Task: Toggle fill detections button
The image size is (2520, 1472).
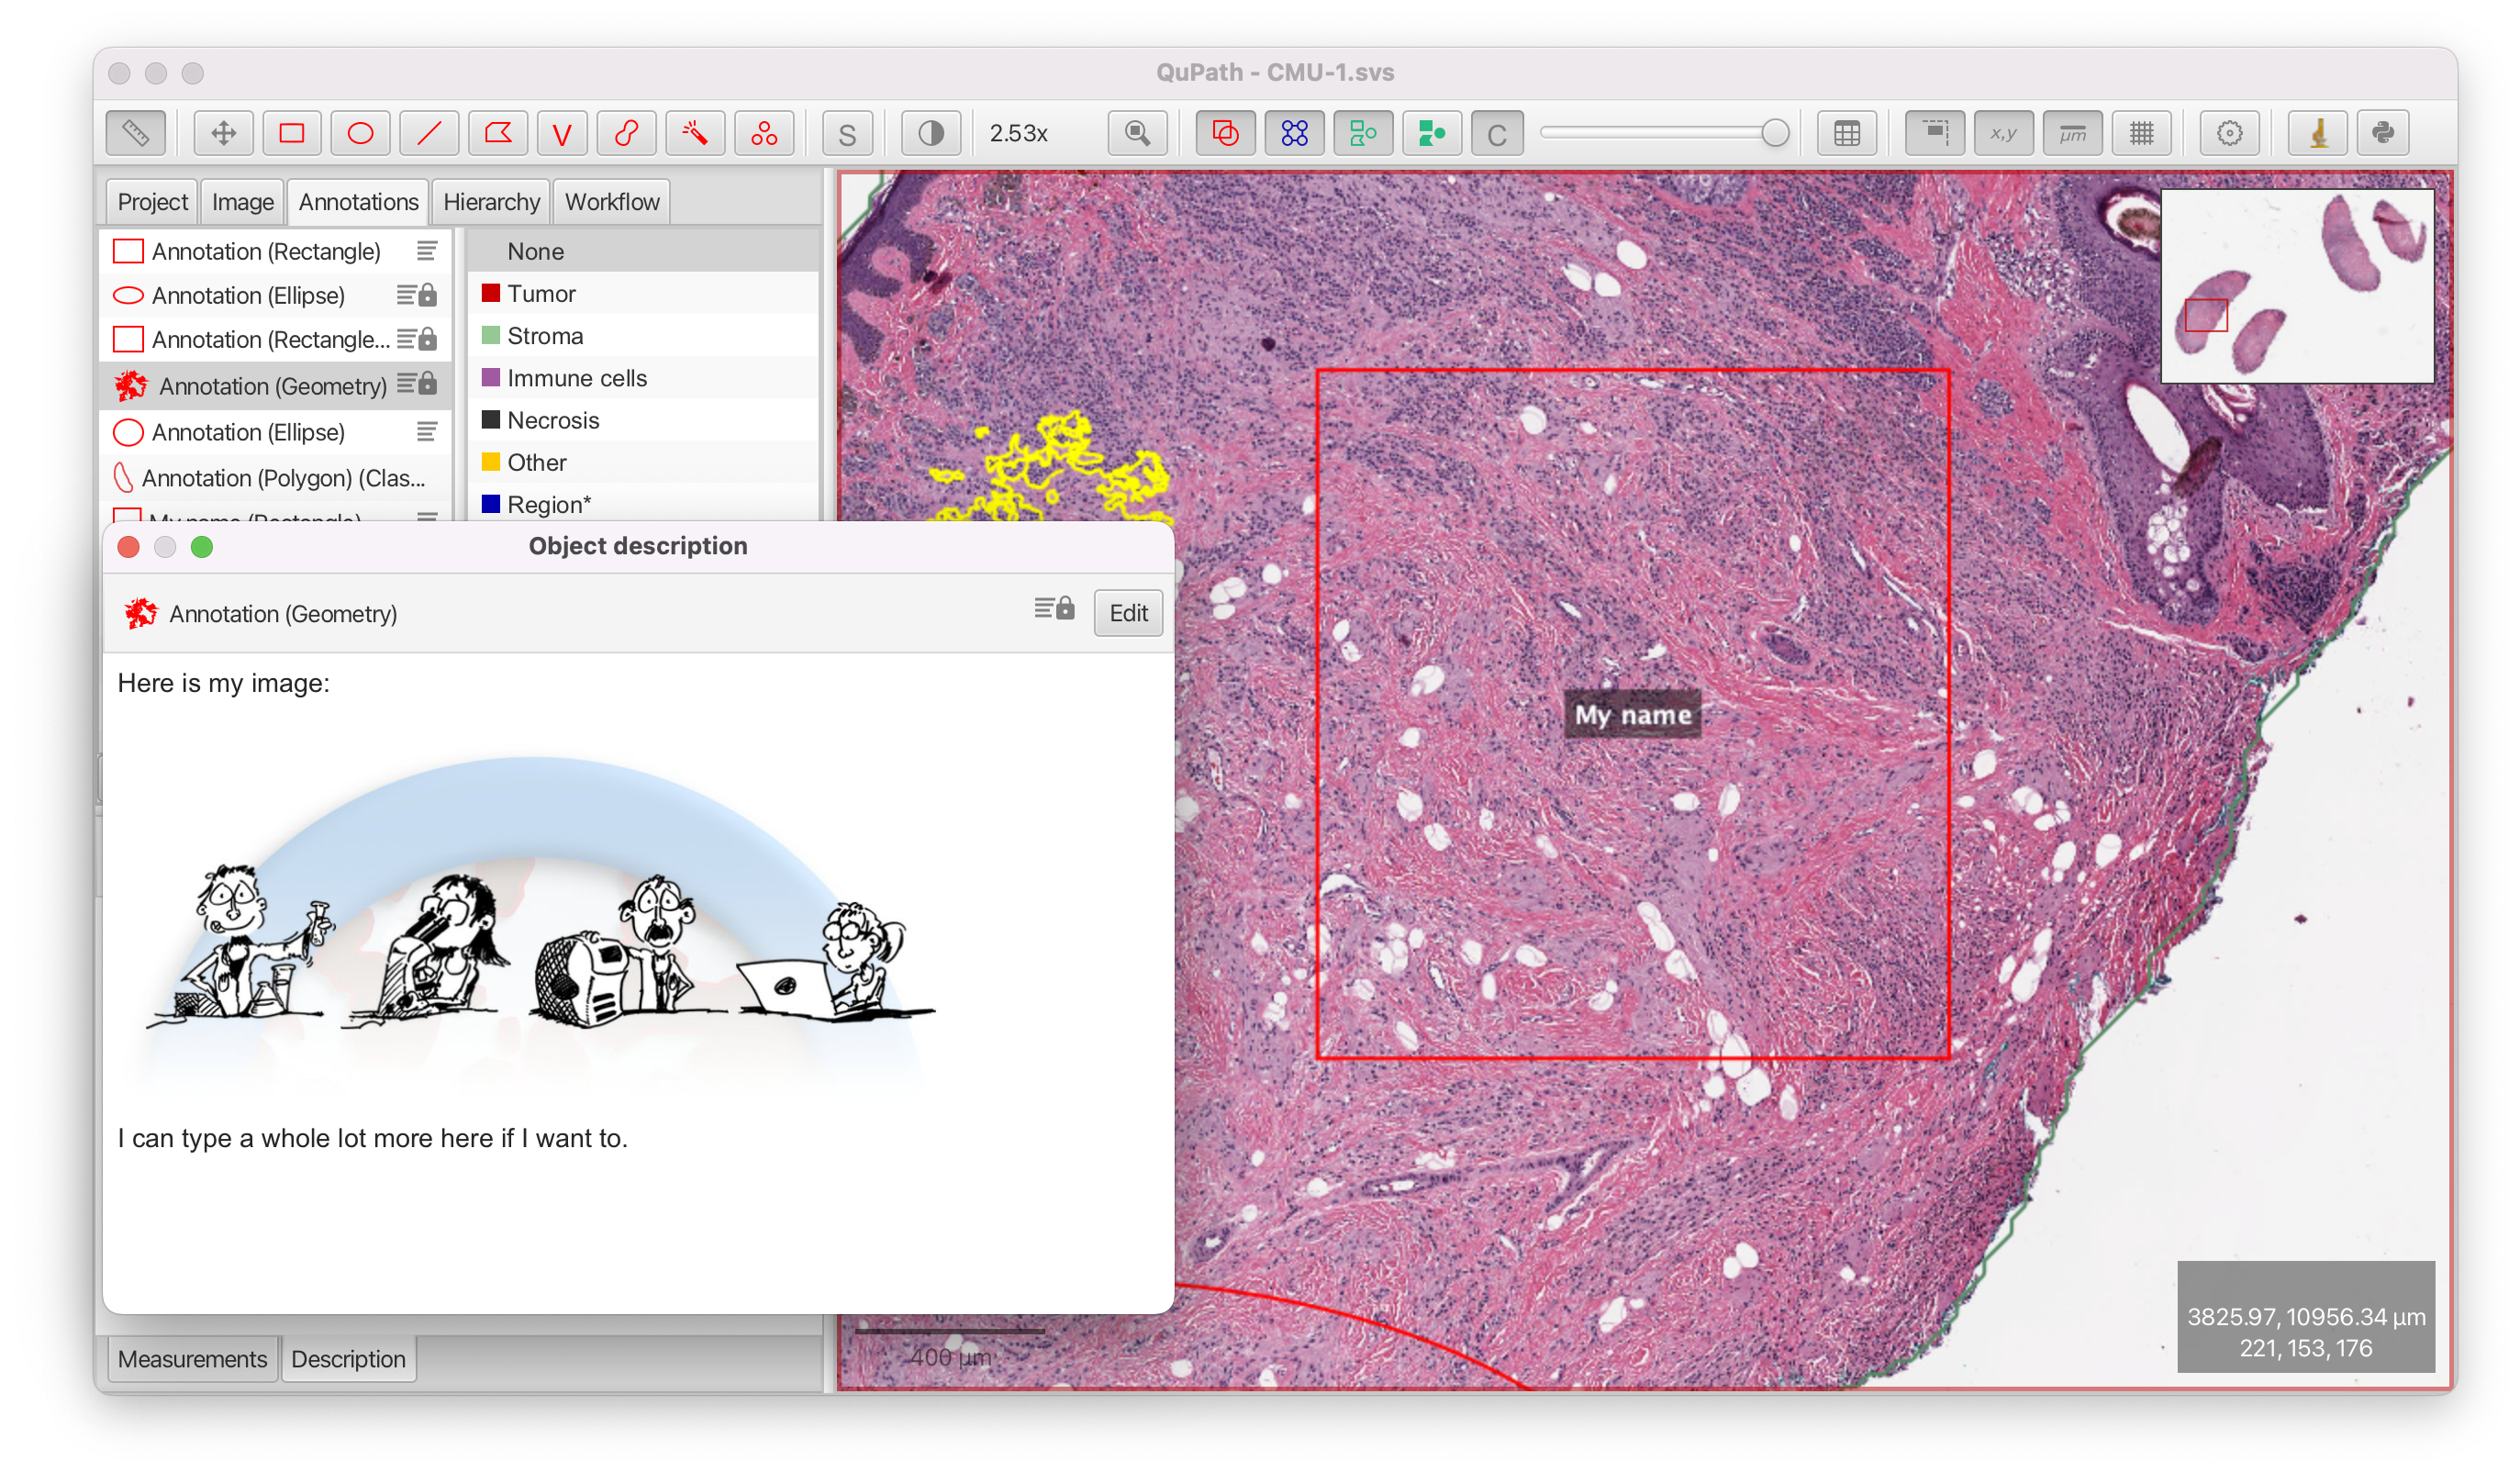Action: (x=1432, y=133)
